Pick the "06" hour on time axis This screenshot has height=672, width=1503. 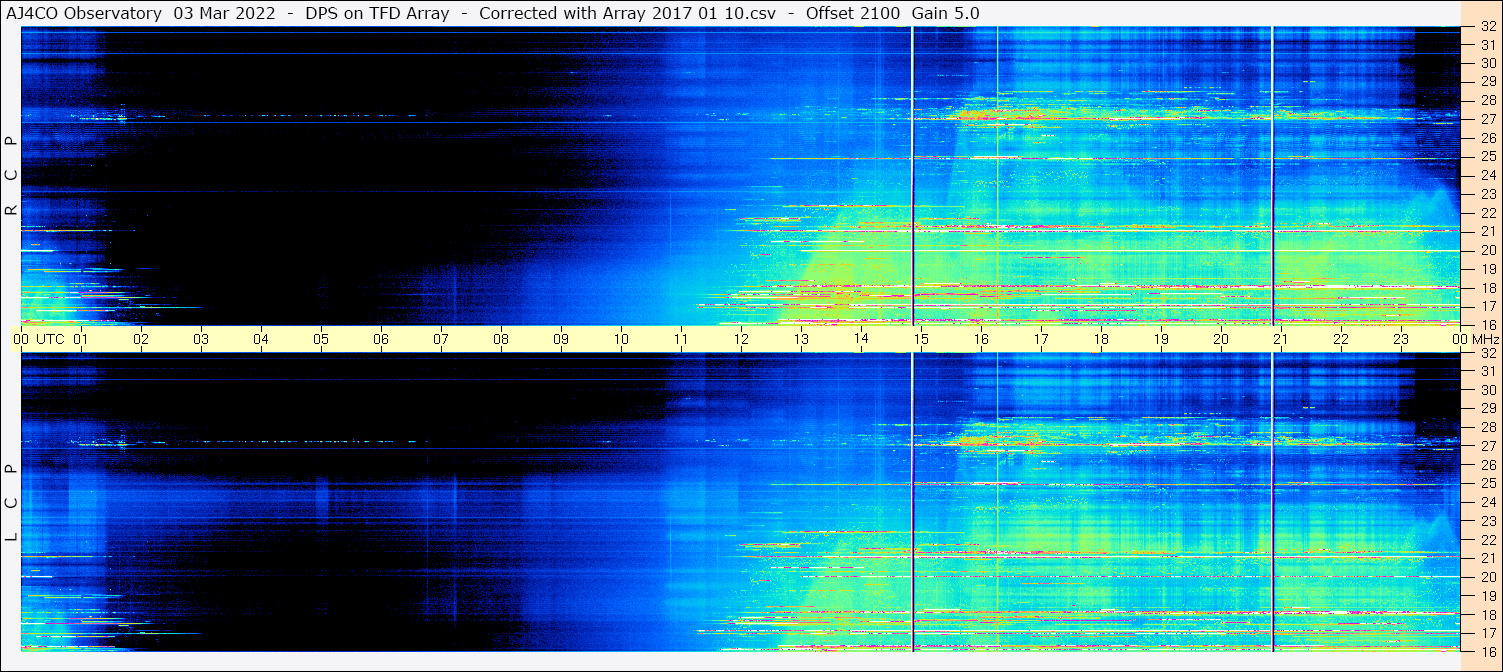point(381,340)
